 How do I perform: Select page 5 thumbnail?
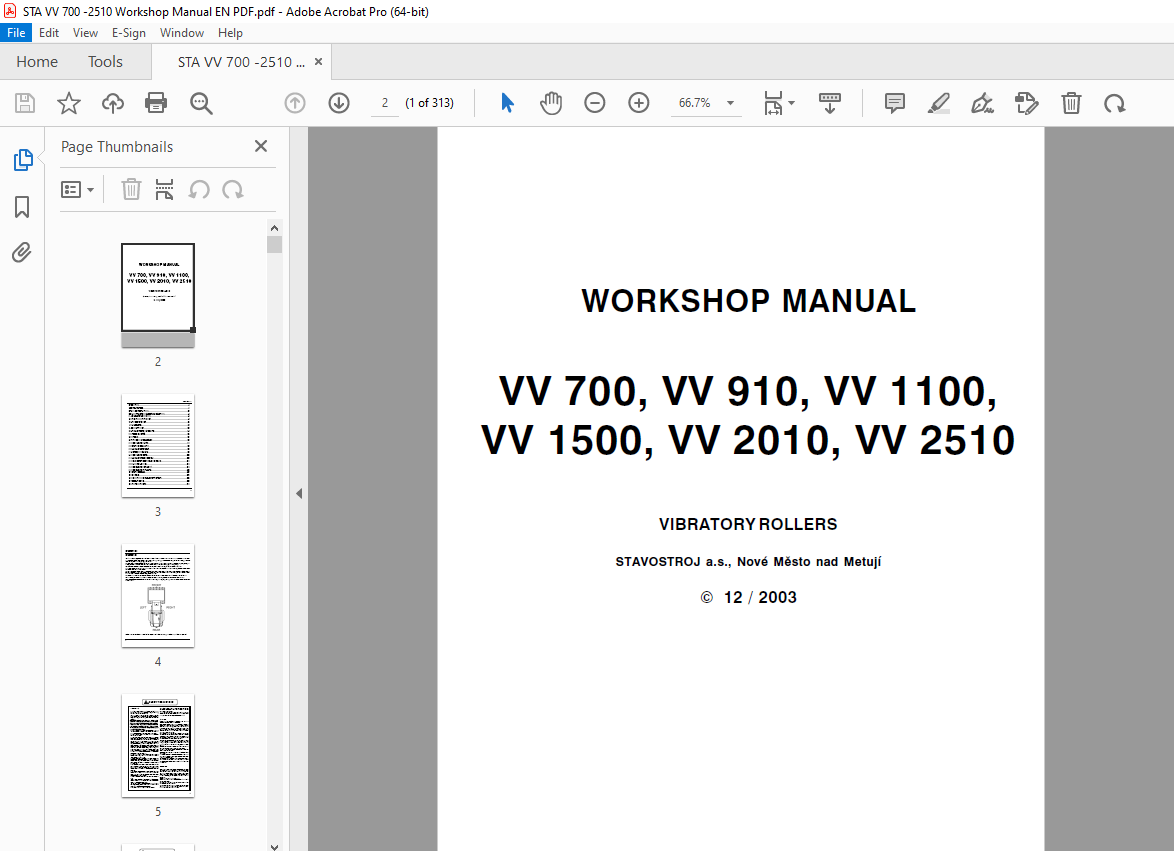click(x=158, y=745)
